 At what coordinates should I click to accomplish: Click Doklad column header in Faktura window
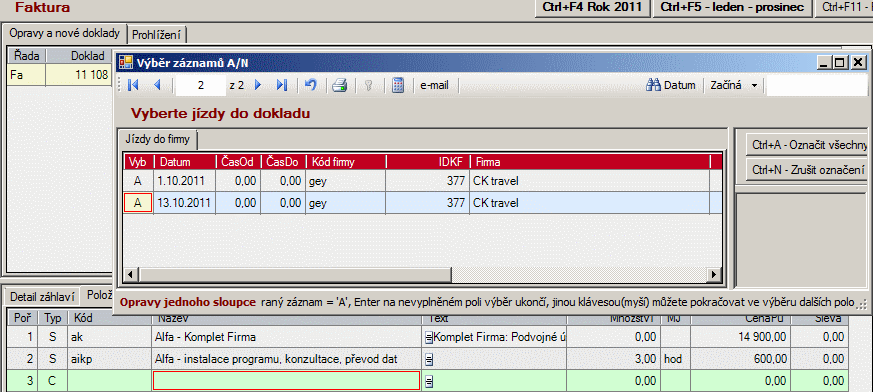pyautogui.click(x=80, y=55)
